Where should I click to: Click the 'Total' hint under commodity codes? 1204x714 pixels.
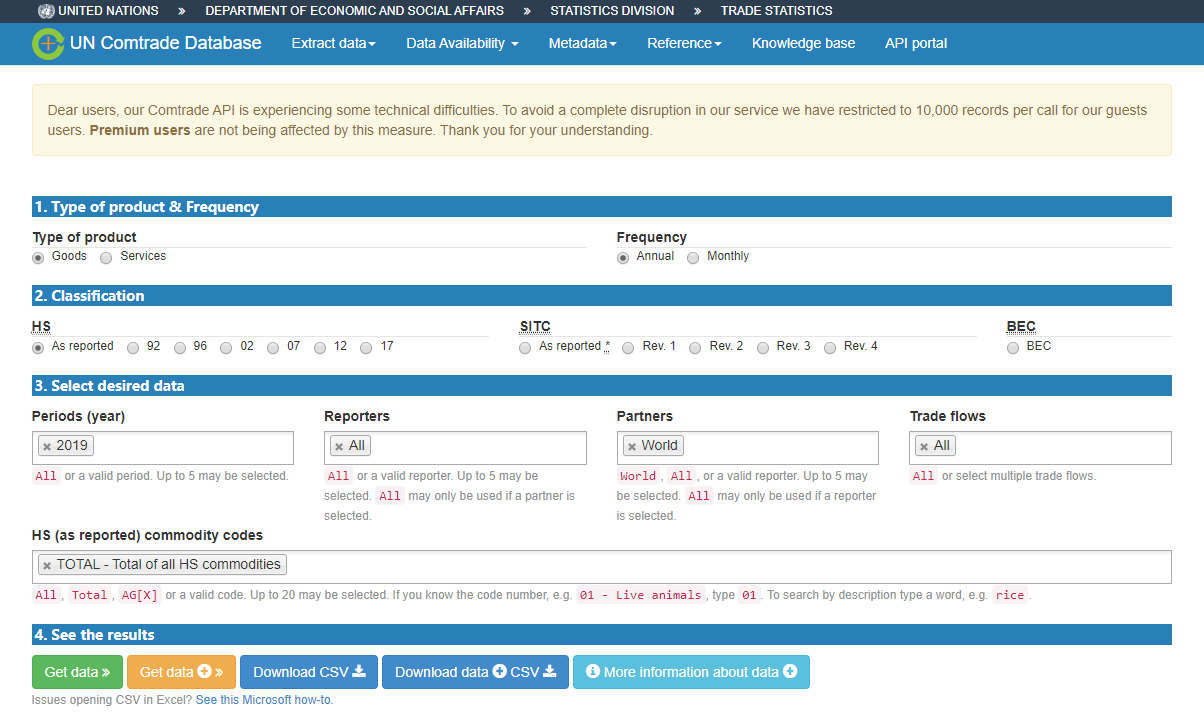[89, 595]
